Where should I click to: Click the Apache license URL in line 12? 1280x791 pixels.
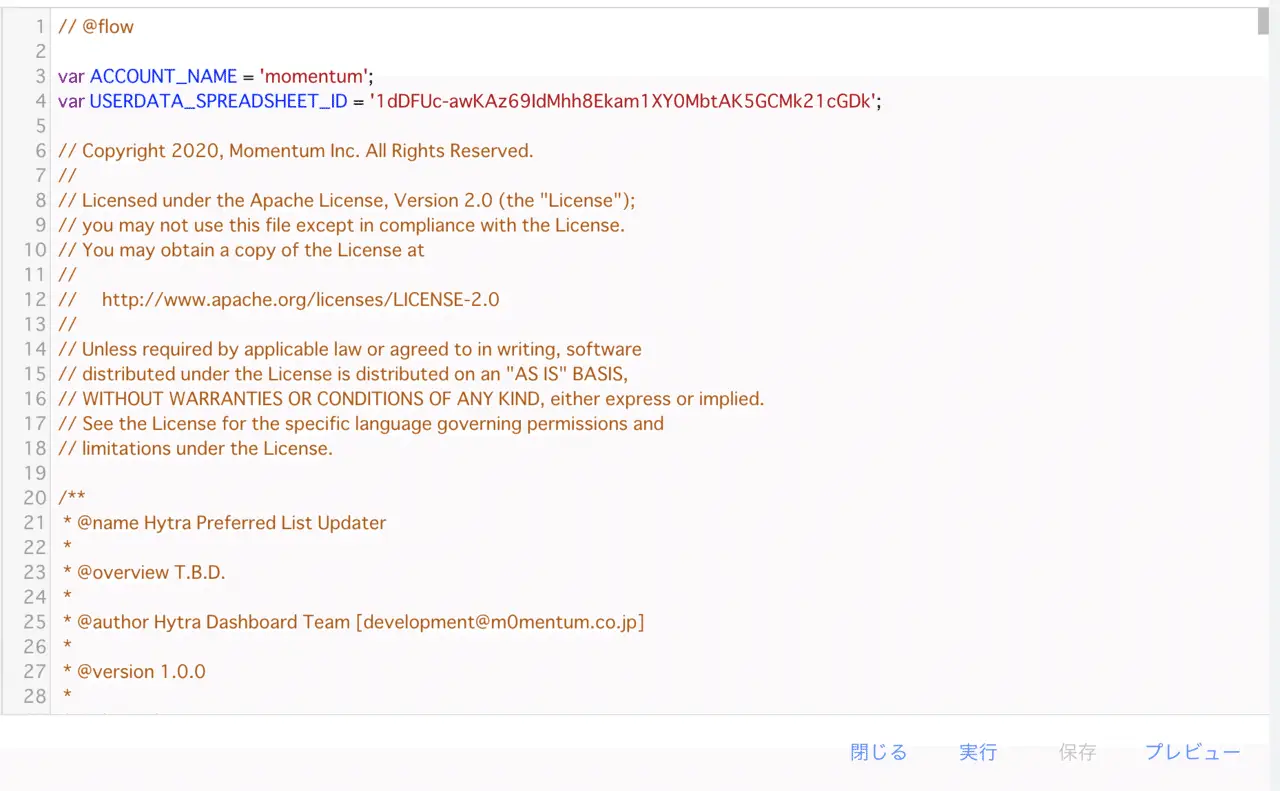(300, 299)
